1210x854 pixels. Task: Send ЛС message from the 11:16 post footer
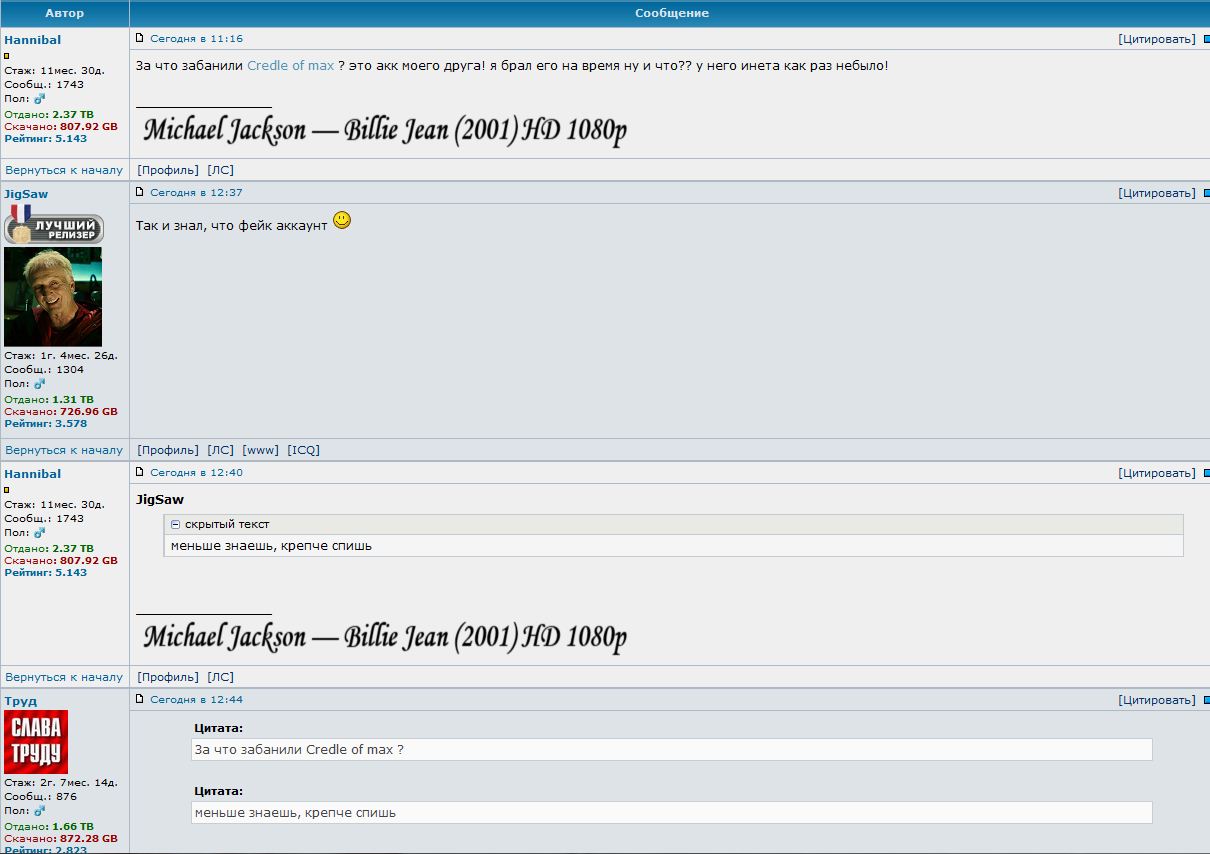tap(220, 170)
